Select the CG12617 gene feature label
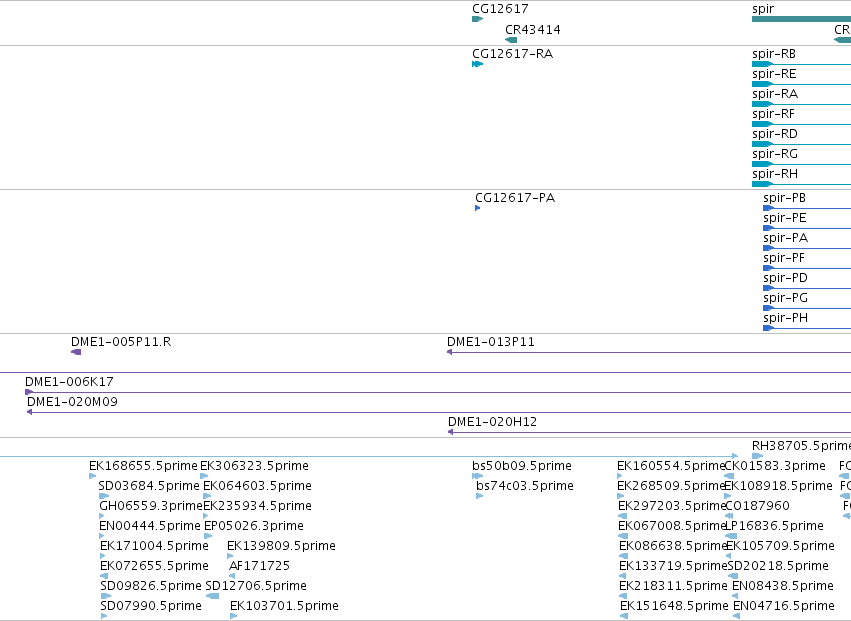The image size is (851, 621). pos(500,9)
